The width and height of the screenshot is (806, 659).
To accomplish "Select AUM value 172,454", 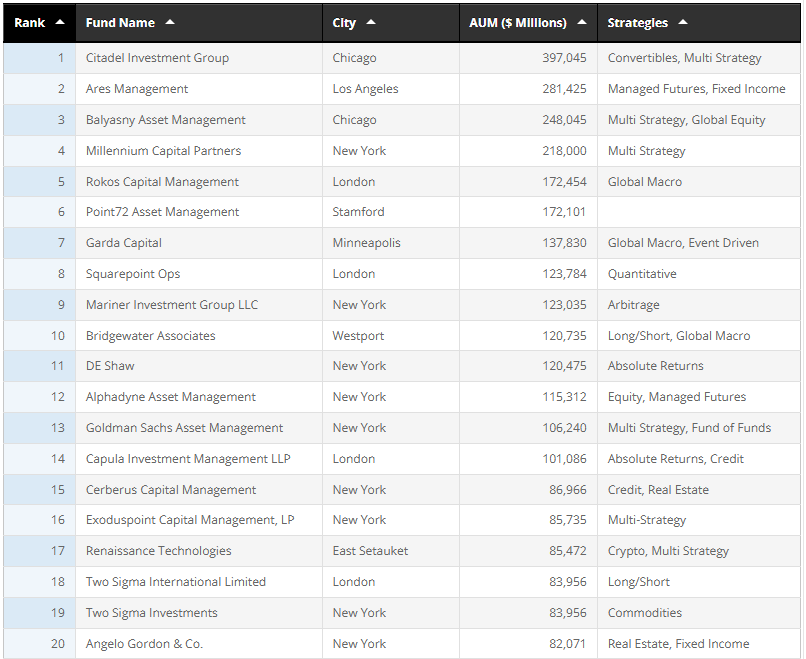I will (x=564, y=181).
